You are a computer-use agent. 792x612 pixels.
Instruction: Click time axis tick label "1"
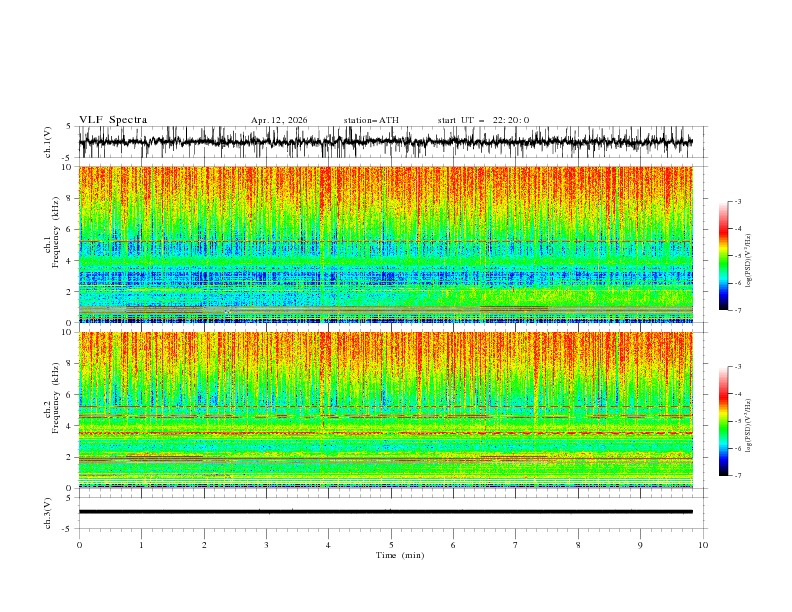point(141,545)
